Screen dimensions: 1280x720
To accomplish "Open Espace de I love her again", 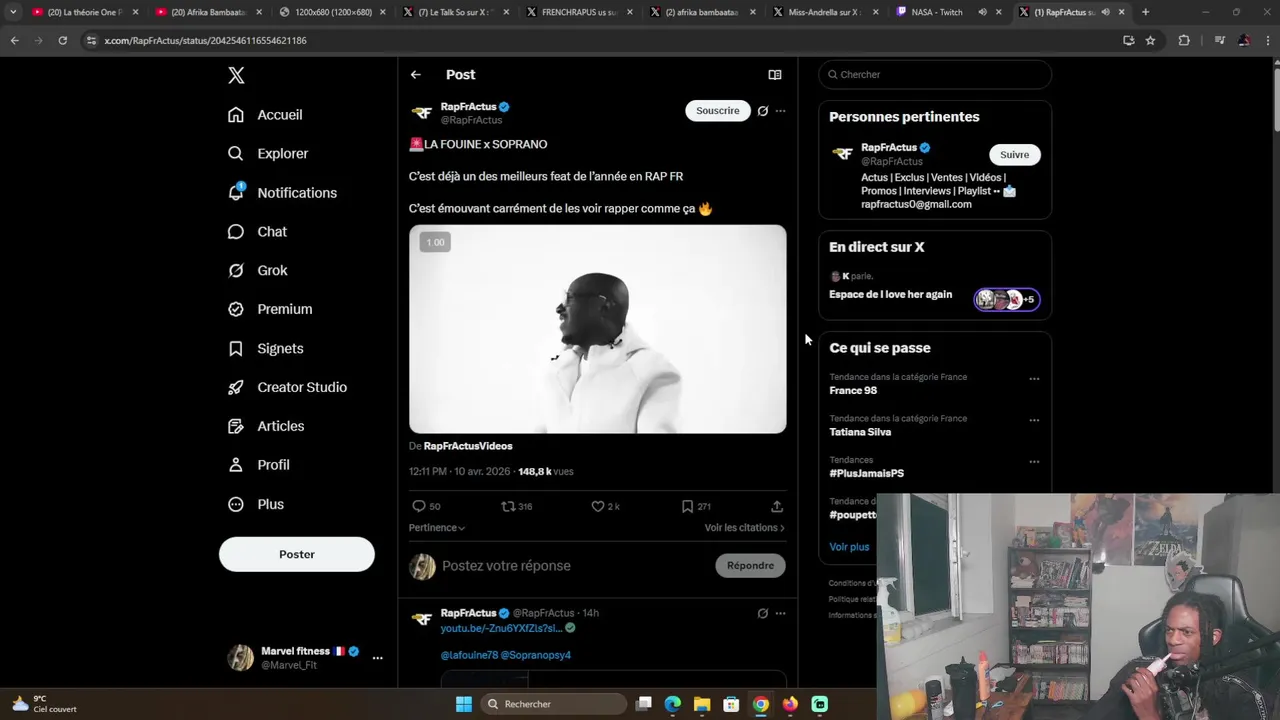I will [x=890, y=295].
